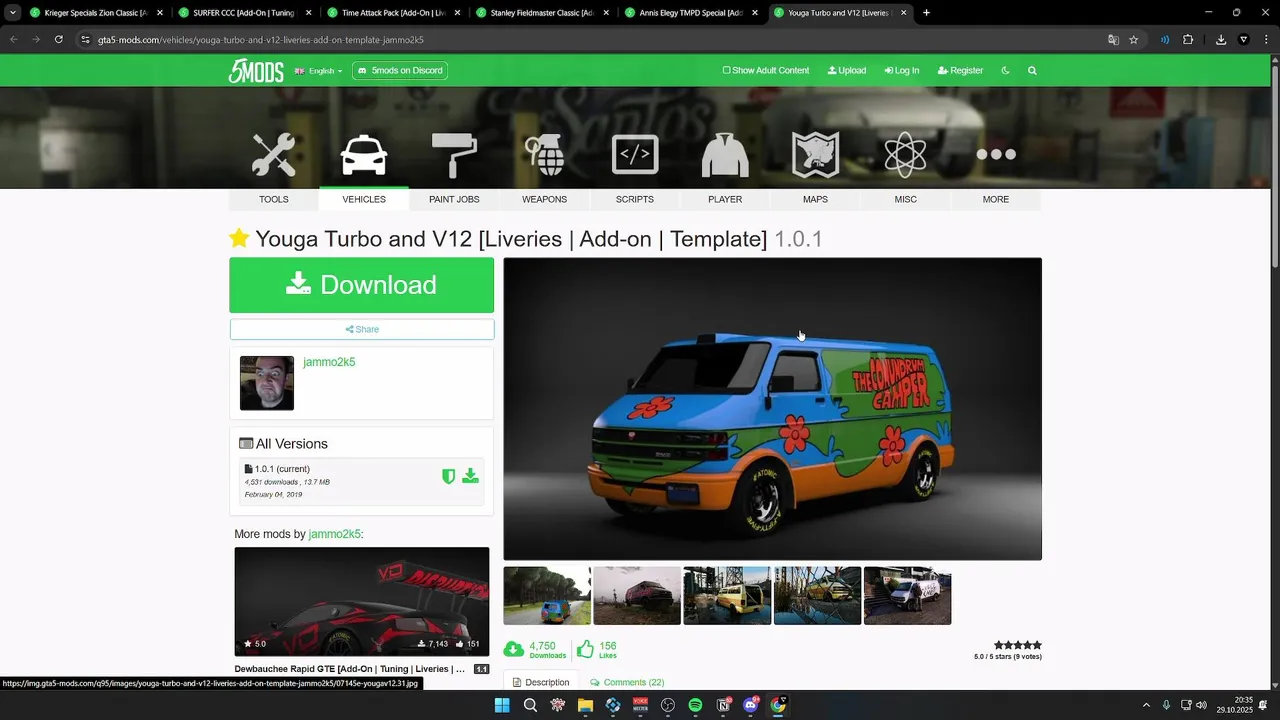Click the Log In link

[x=902, y=71]
